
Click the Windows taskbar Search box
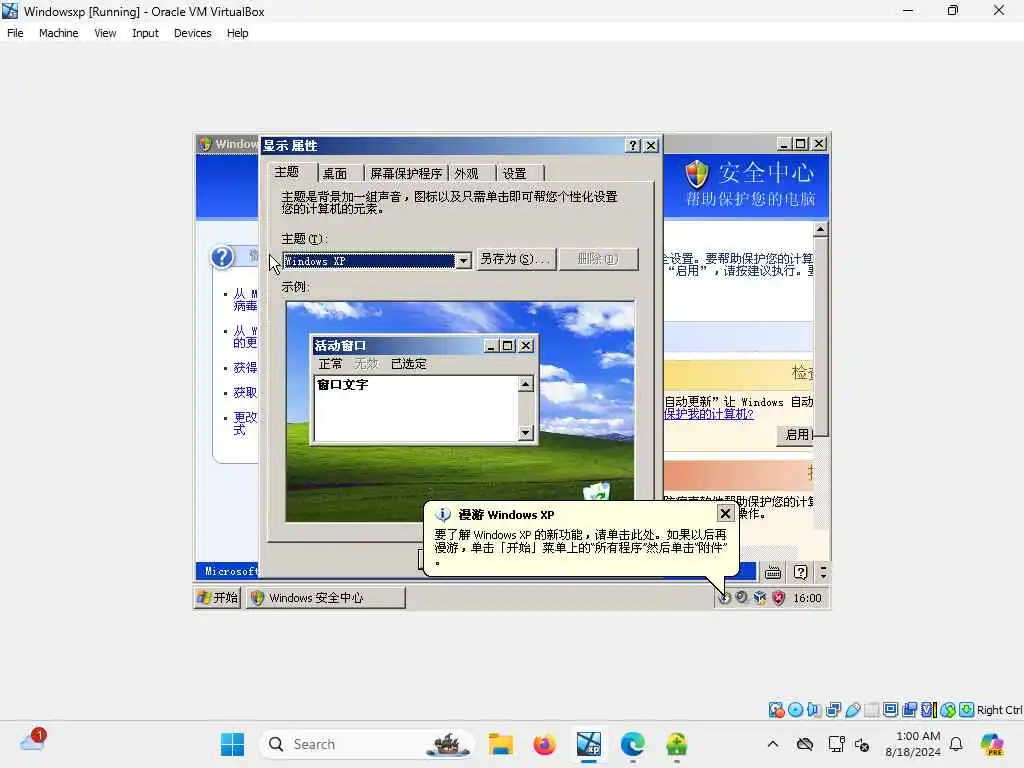(x=367, y=744)
